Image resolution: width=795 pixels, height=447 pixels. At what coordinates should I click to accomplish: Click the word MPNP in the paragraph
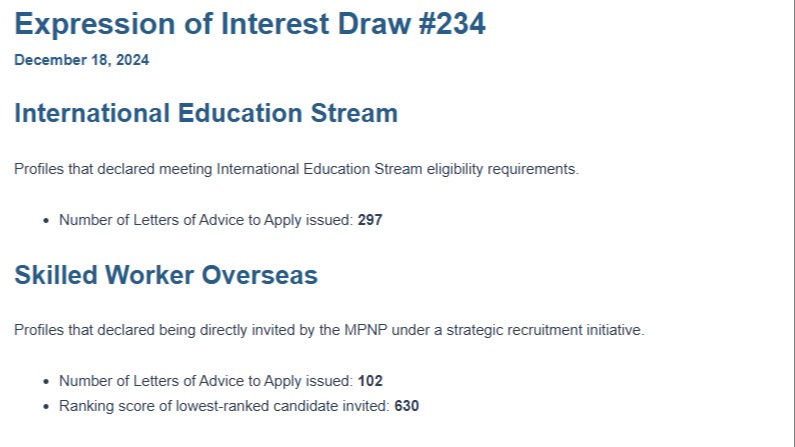[x=366, y=330]
